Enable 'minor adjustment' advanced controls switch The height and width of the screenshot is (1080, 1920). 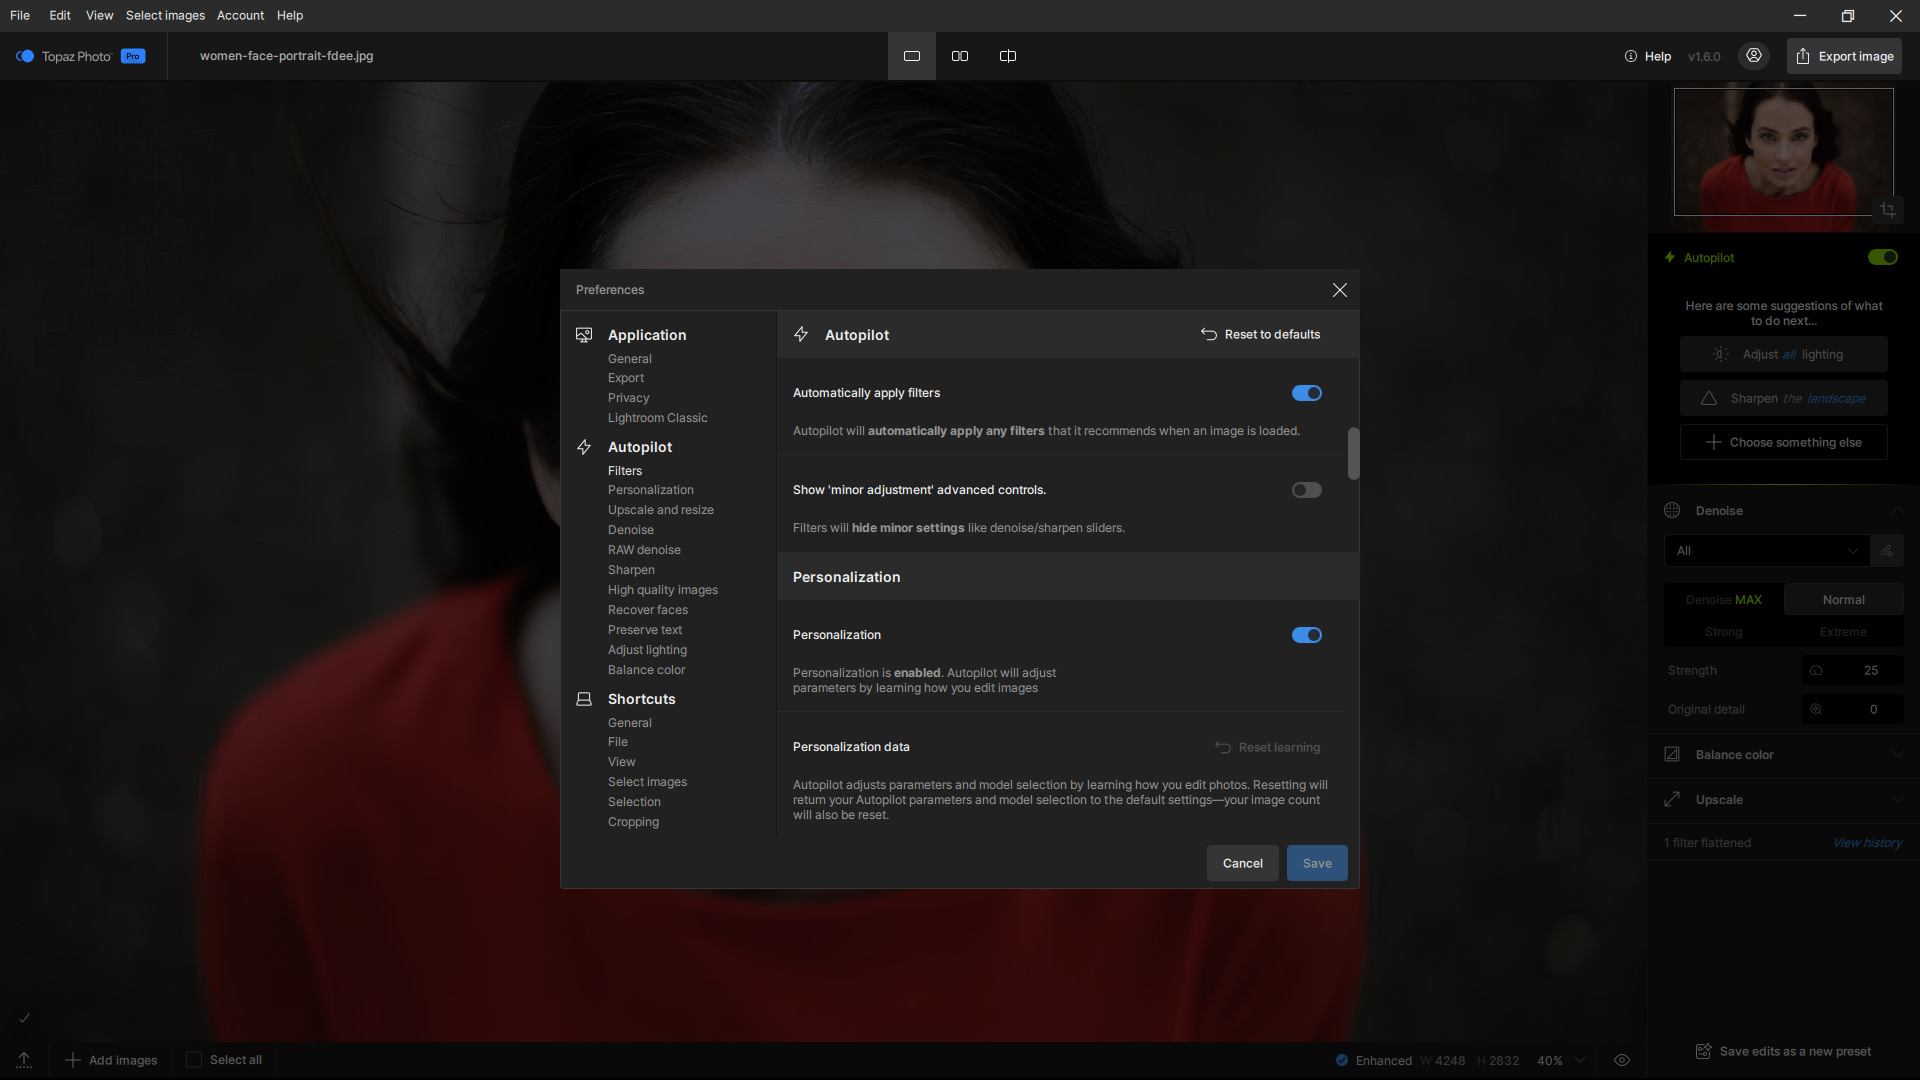pyautogui.click(x=1307, y=490)
